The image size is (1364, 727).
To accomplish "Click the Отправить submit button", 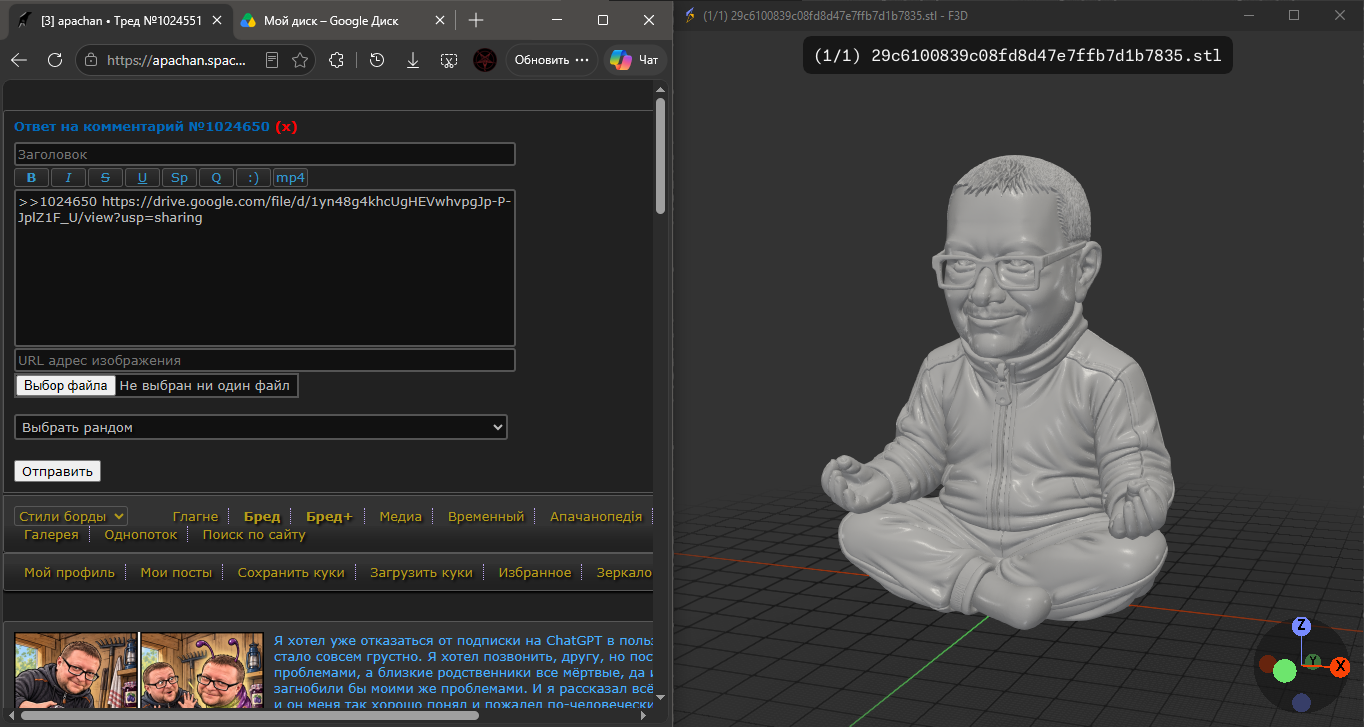I will click(58, 471).
